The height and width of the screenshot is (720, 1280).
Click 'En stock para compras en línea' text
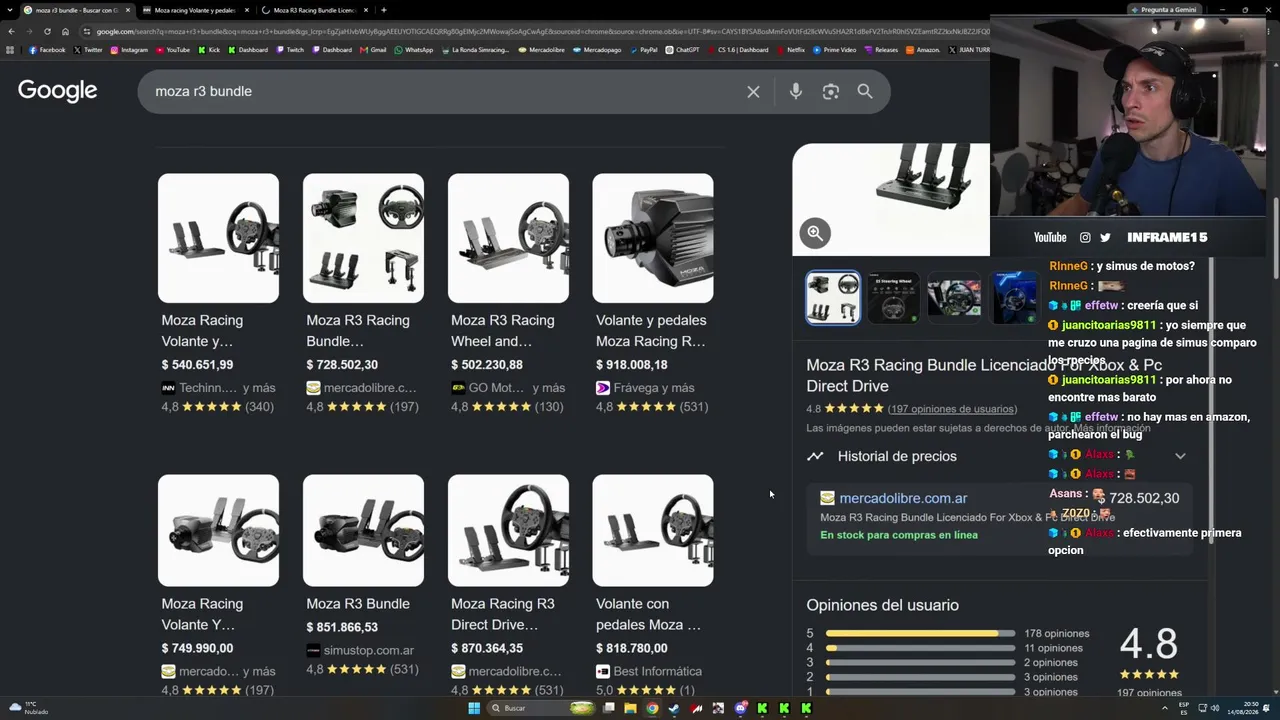pos(899,535)
